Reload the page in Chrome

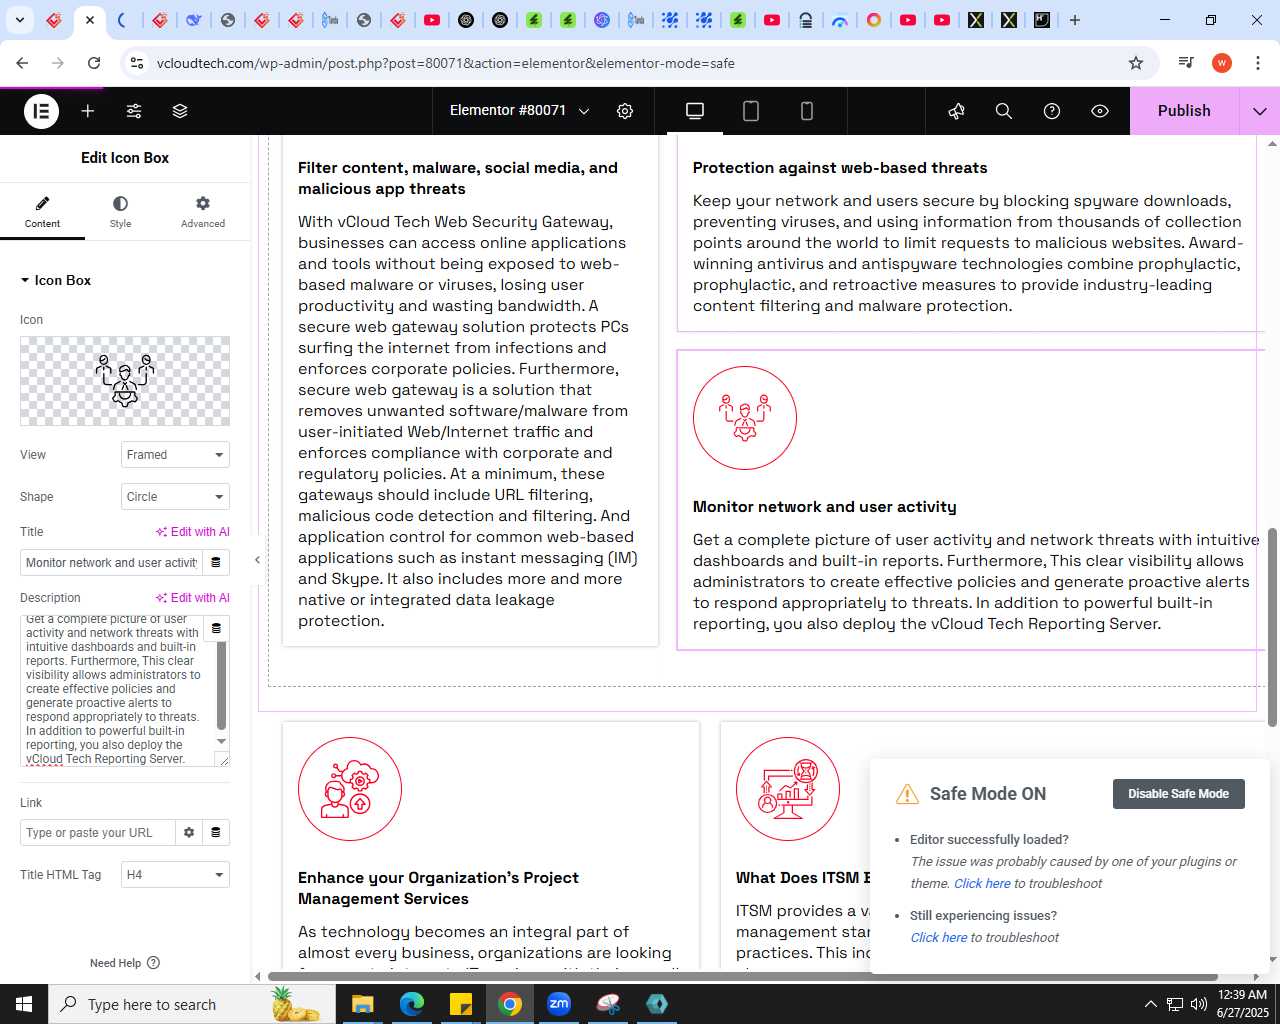click(x=94, y=63)
